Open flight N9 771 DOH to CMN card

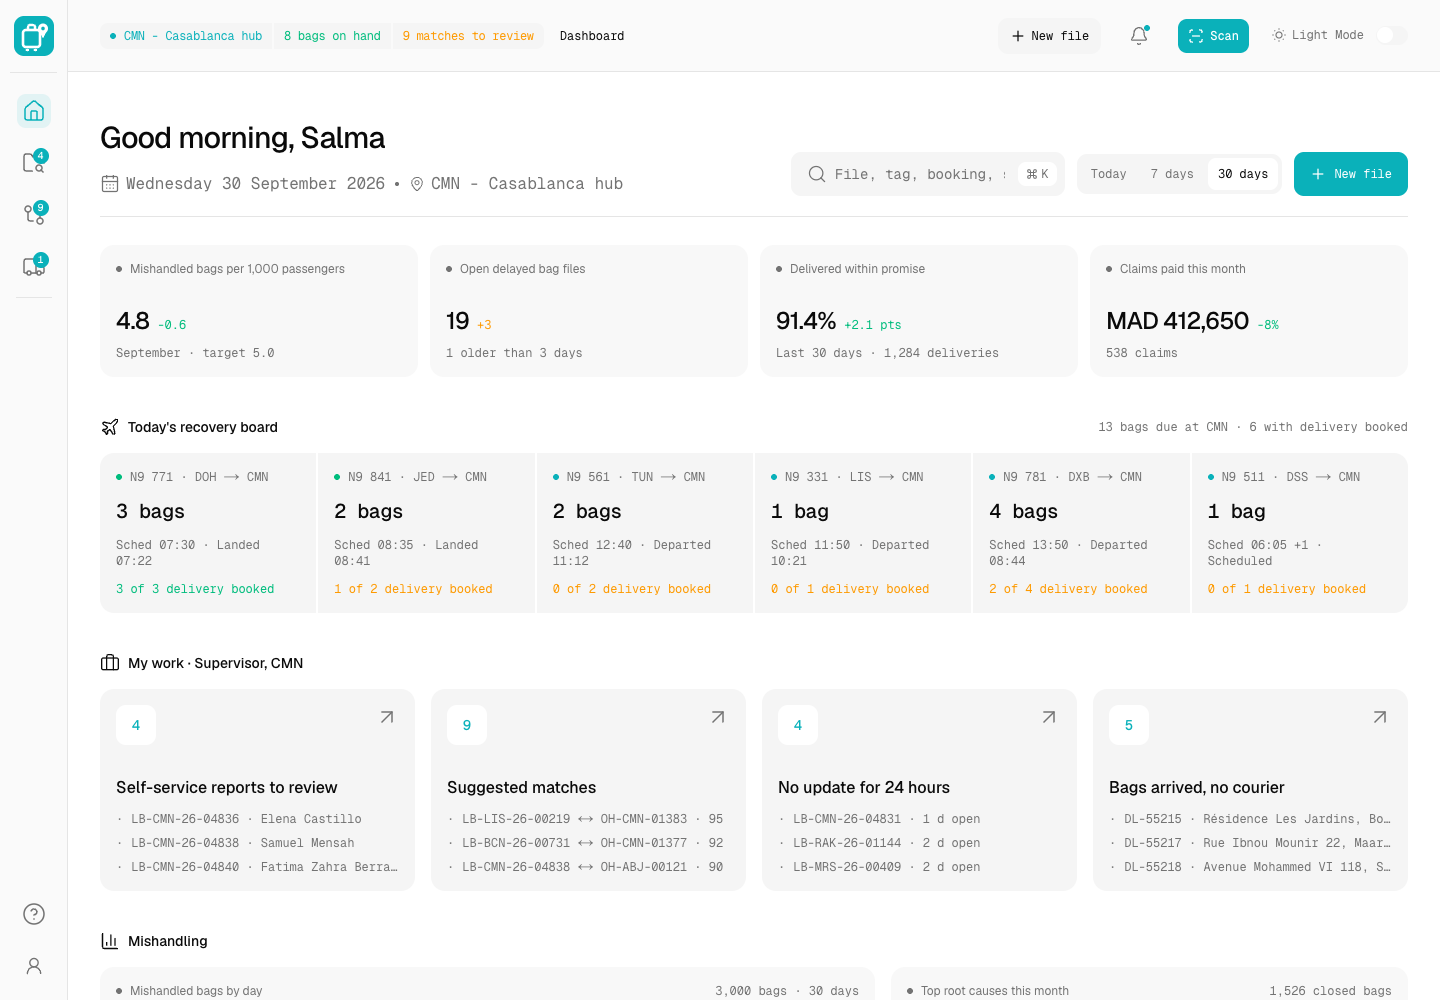click(x=208, y=533)
